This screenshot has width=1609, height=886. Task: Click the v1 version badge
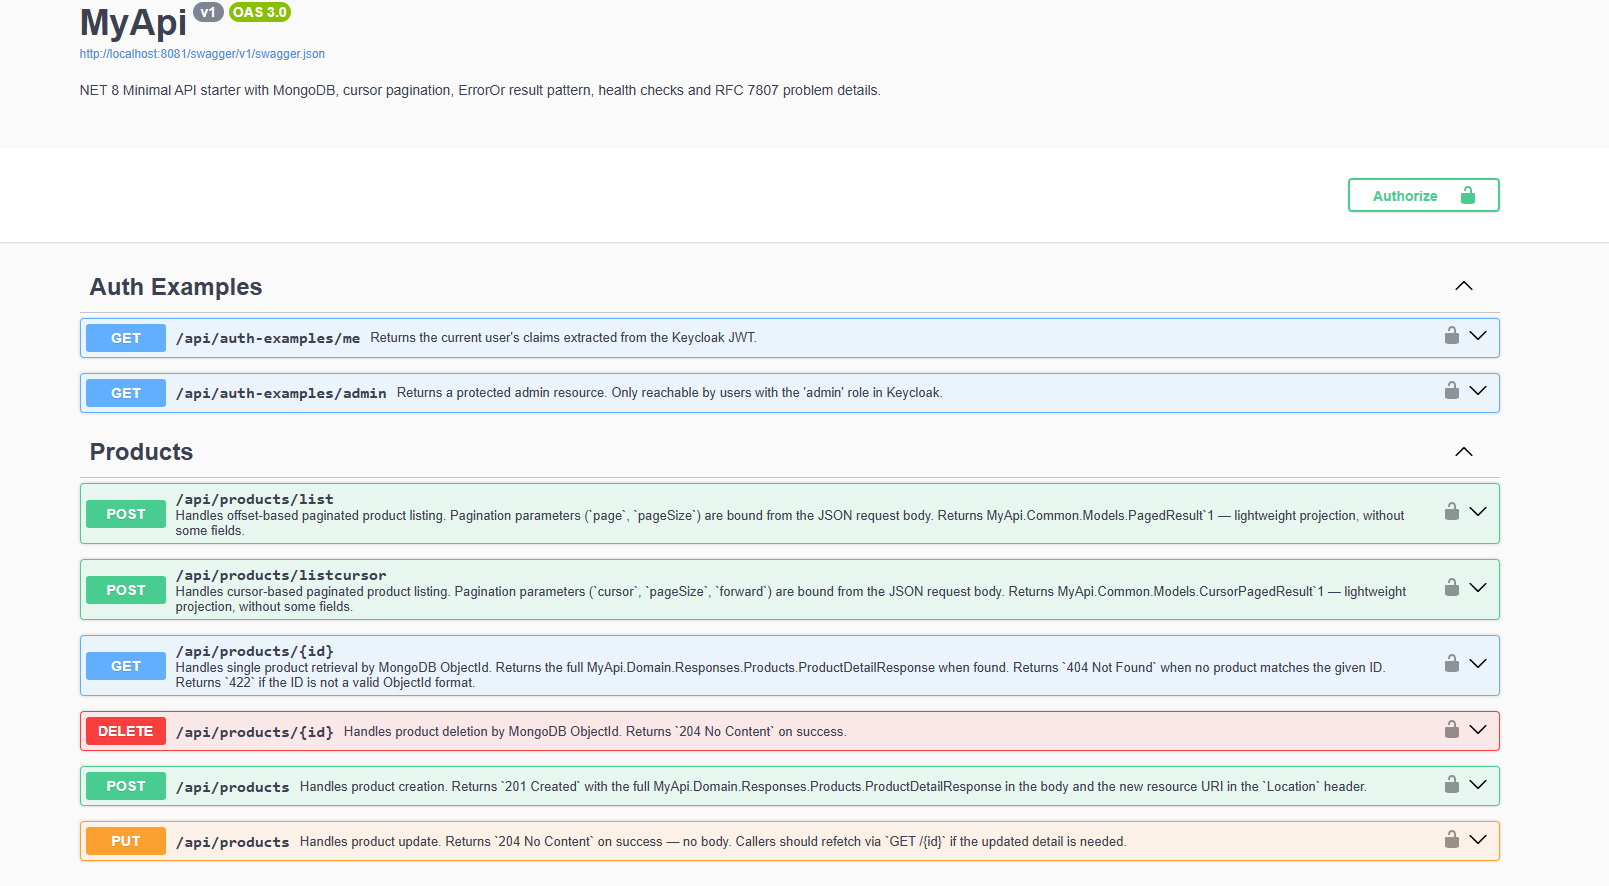coord(208,12)
